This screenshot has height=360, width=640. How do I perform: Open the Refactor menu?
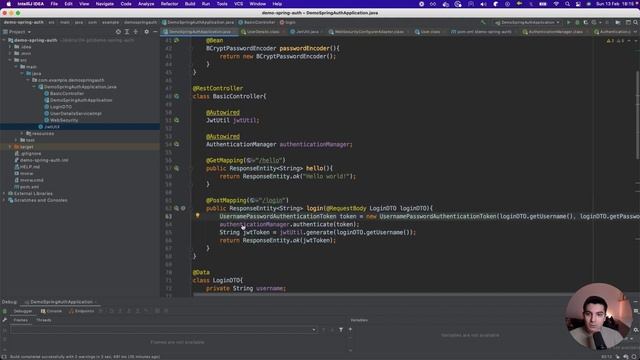tap(169, 4)
